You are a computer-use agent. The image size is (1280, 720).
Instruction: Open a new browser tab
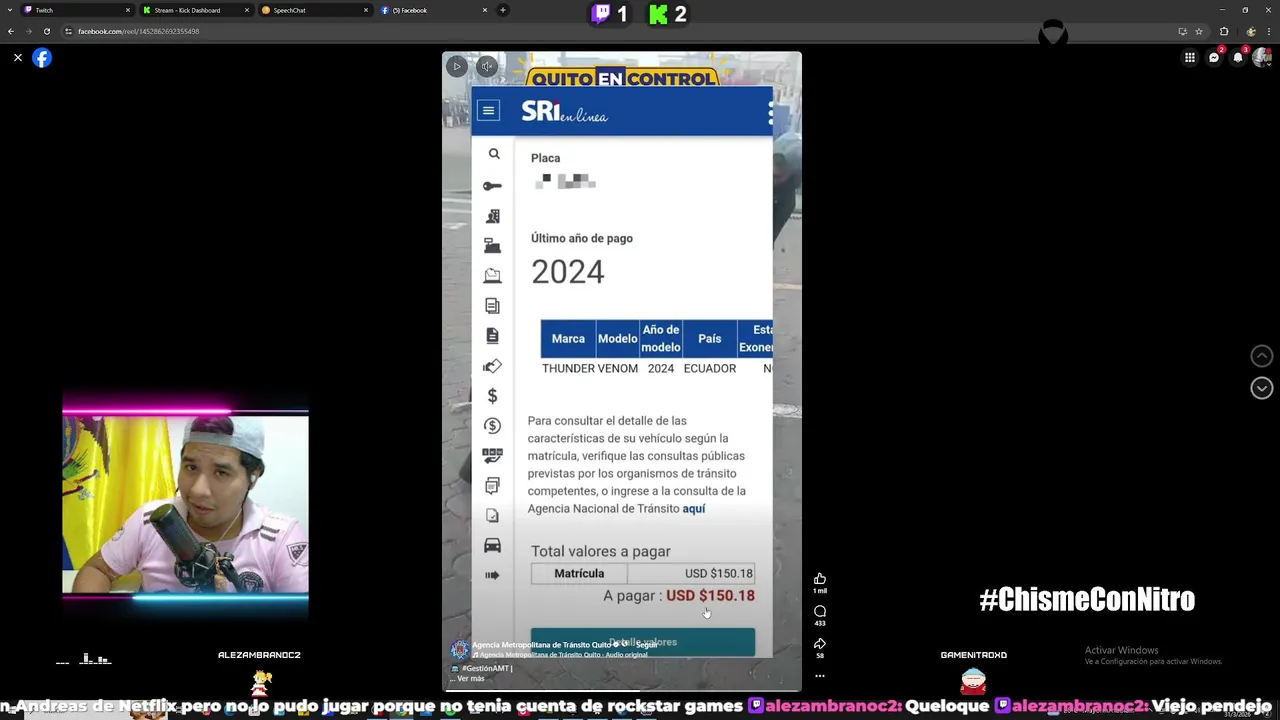pos(503,10)
